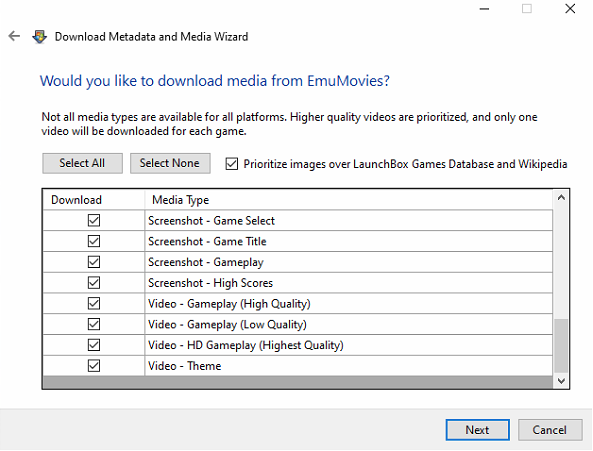This screenshot has height=451, width=593.
Task: Uncheck Video - Theme download checkbox
Action: (x=94, y=366)
